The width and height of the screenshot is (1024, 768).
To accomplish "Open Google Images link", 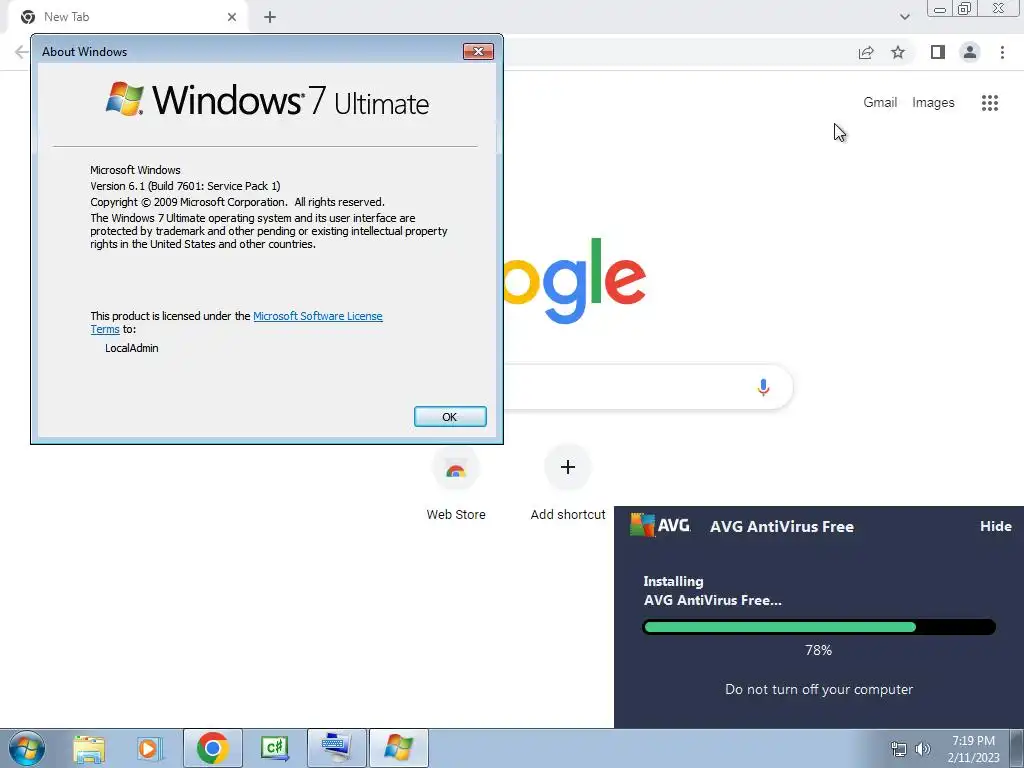I will pos(933,103).
